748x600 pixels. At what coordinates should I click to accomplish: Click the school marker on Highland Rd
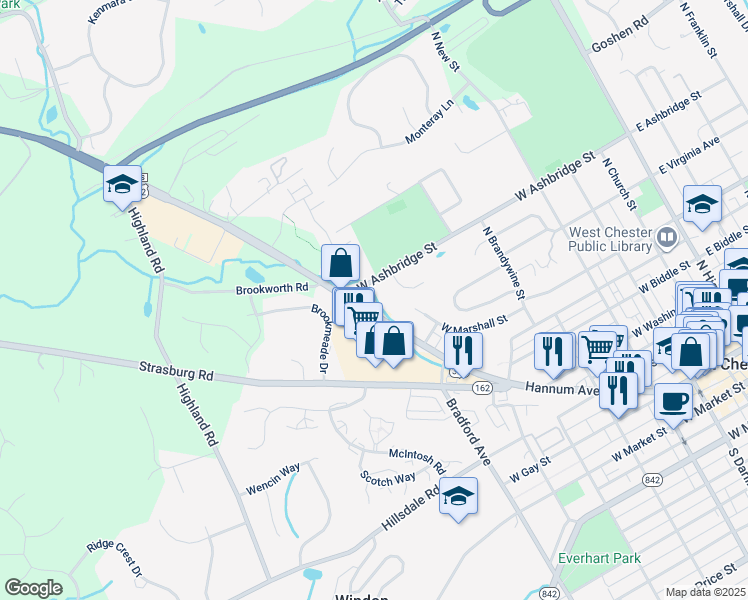[122, 185]
